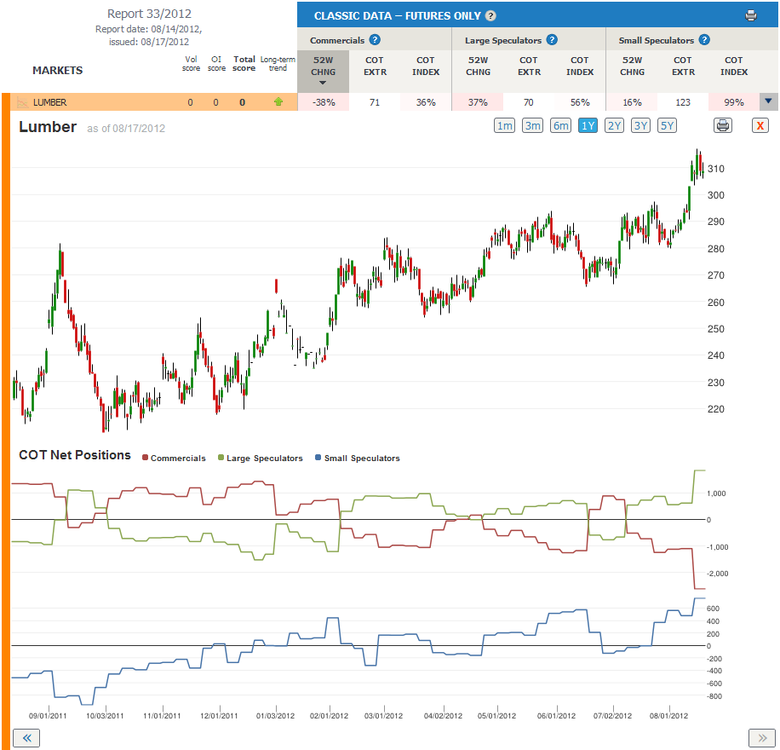Select the 2Y chart range
Screen dimensions: 780x750
(614, 125)
